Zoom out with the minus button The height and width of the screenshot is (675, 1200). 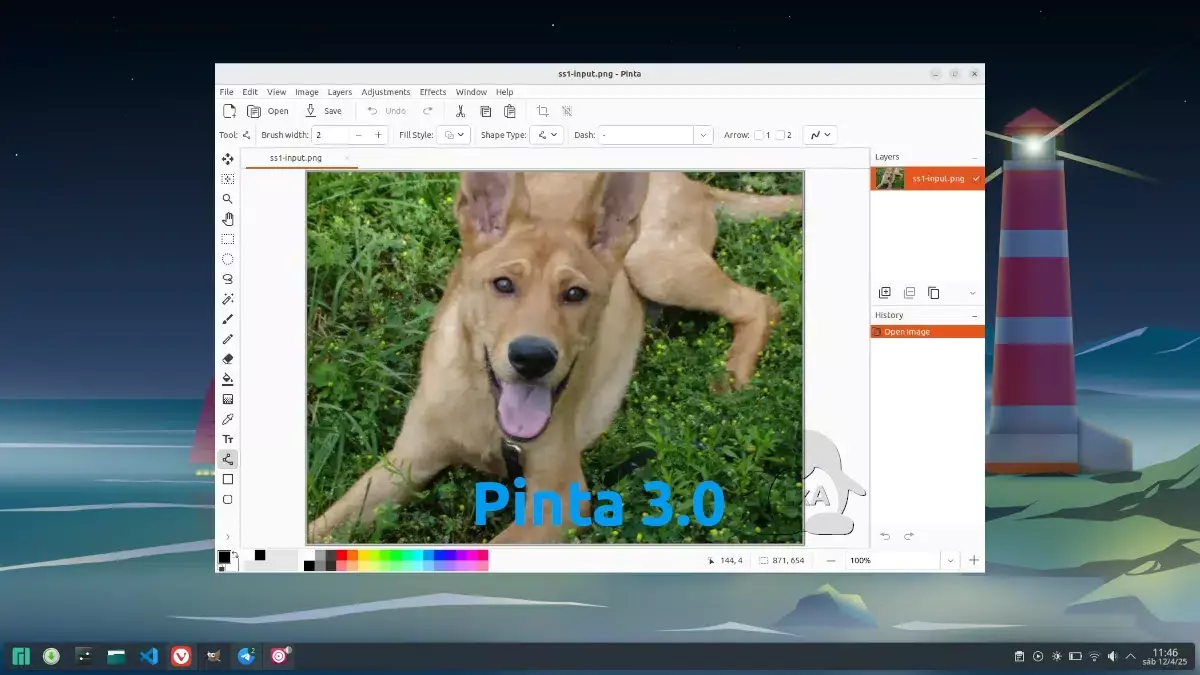(x=831, y=561)
